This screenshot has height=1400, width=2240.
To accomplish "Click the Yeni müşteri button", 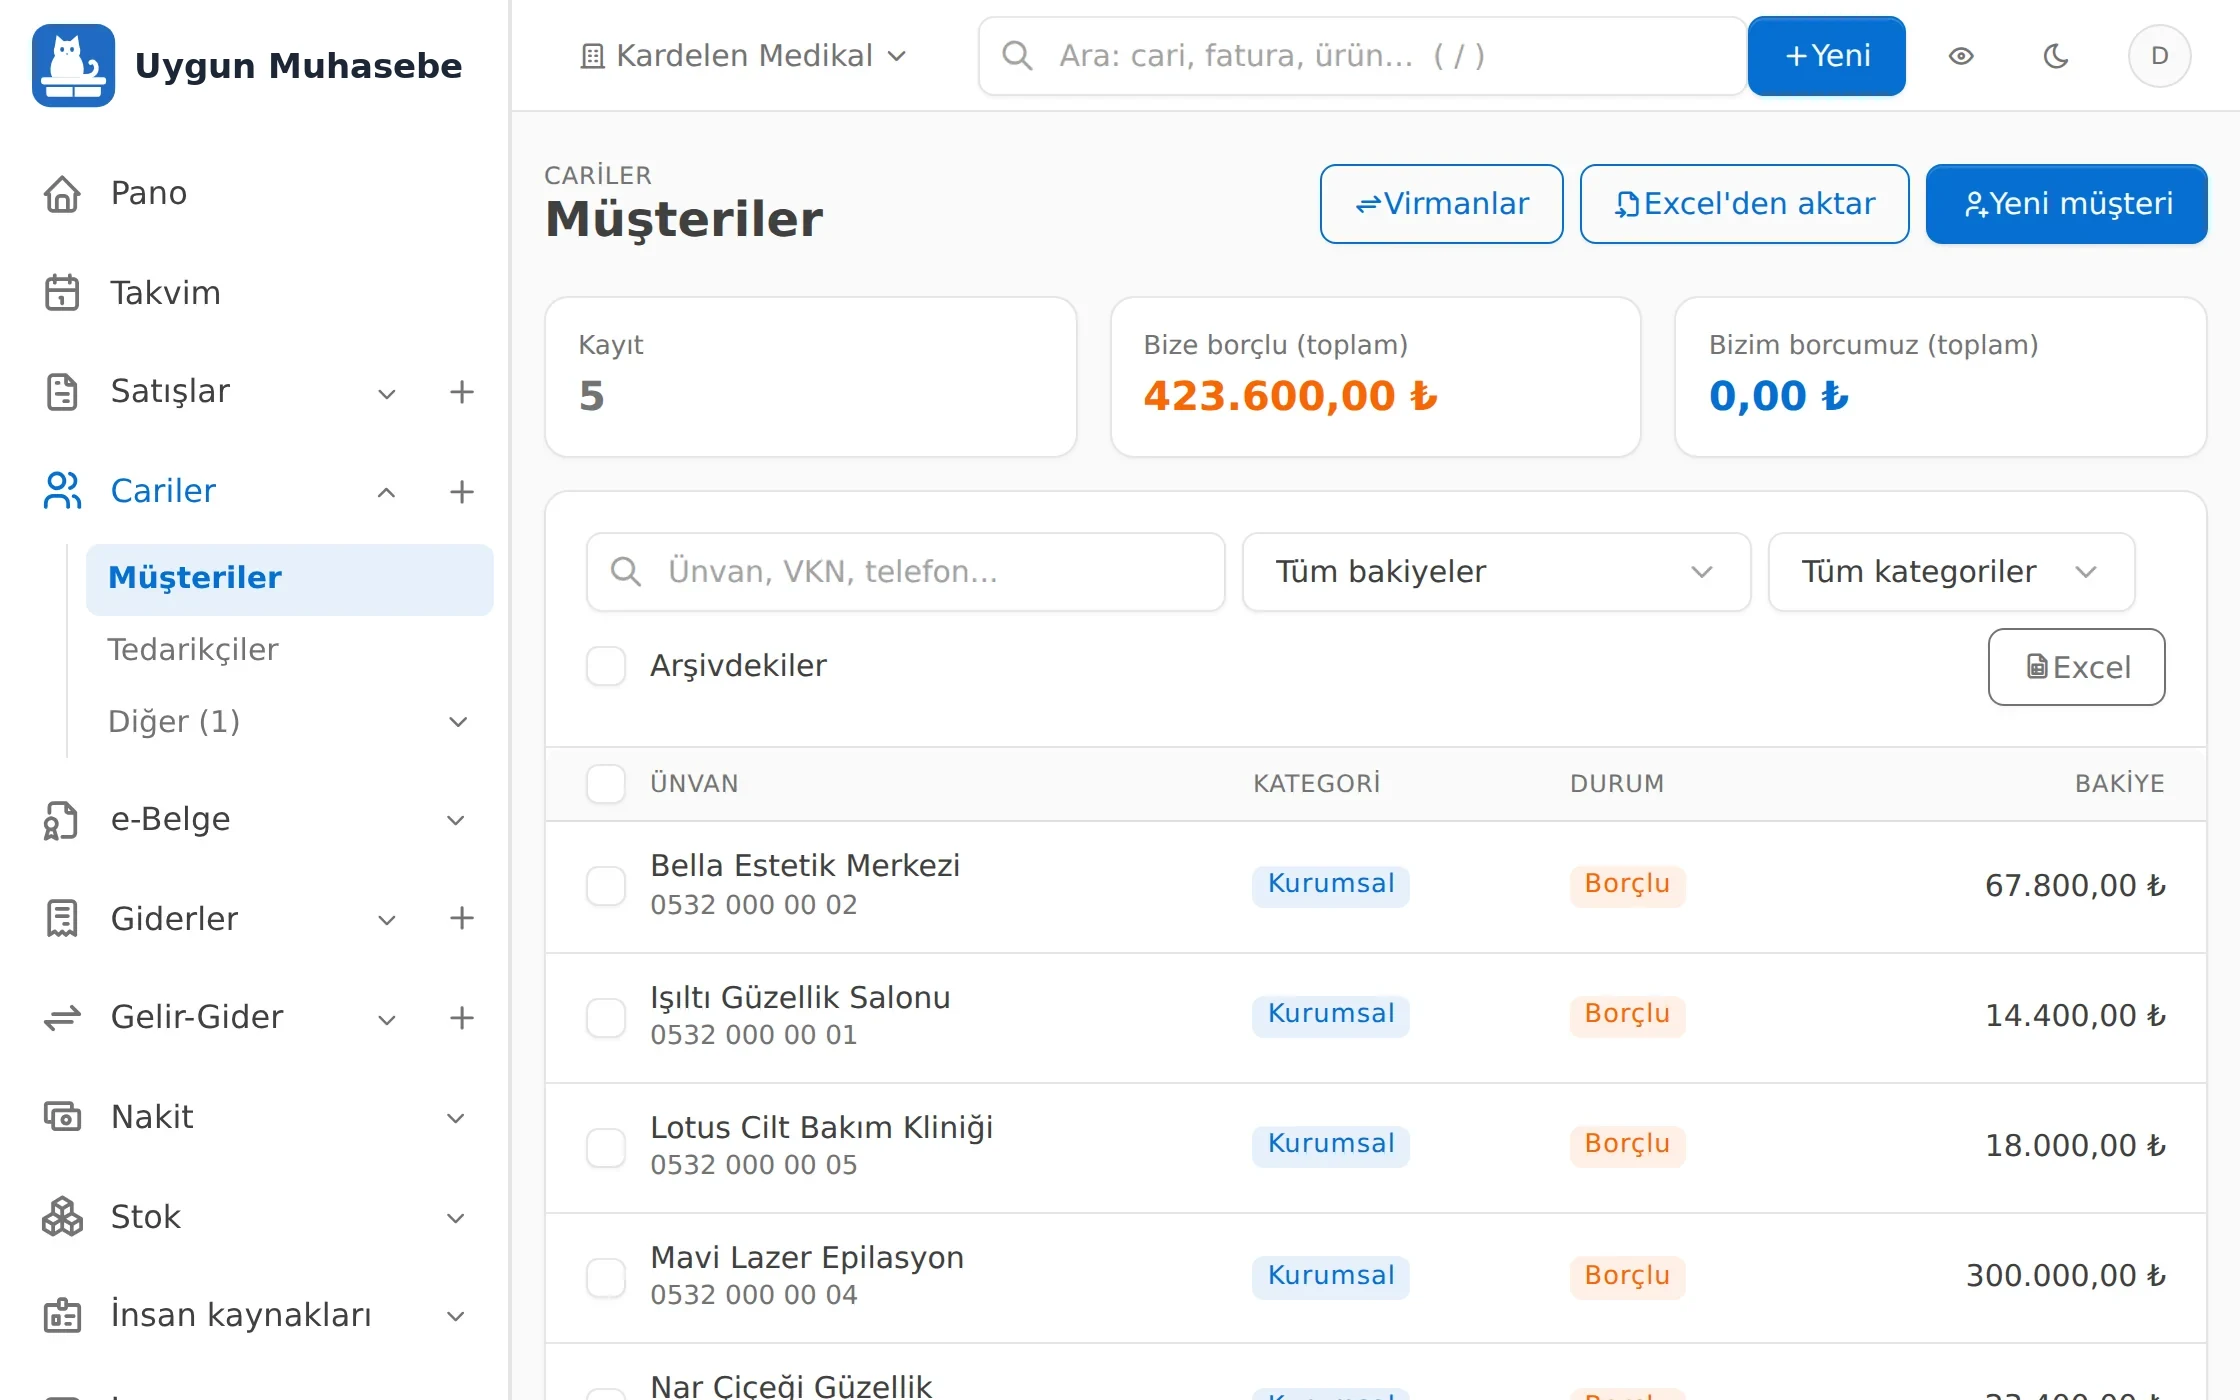I will (2066, 204).
